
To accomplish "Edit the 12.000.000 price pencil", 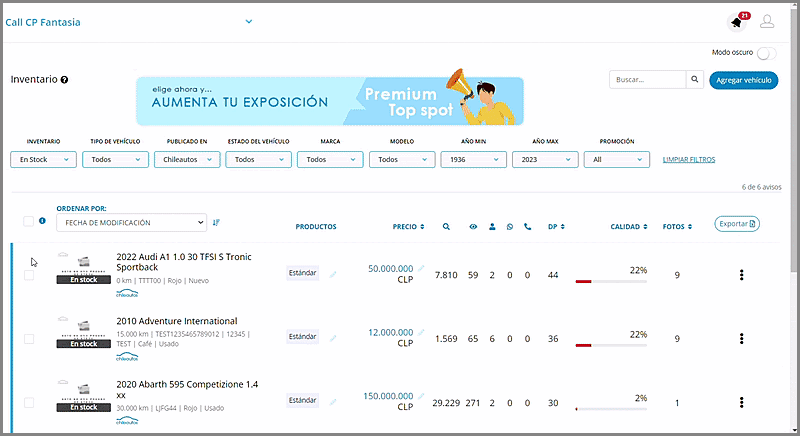I will tap(421, 332).
